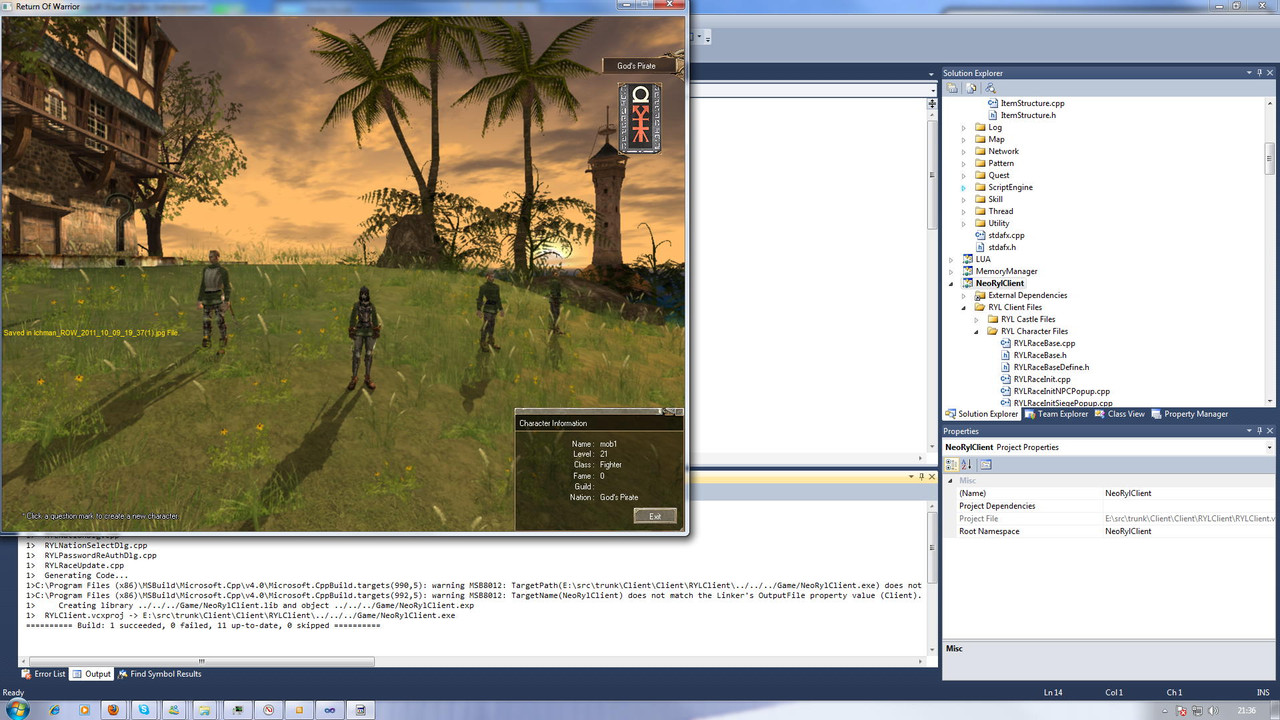
Task: Click the nation emblem in the game window
Action: (x=640, y=118)
